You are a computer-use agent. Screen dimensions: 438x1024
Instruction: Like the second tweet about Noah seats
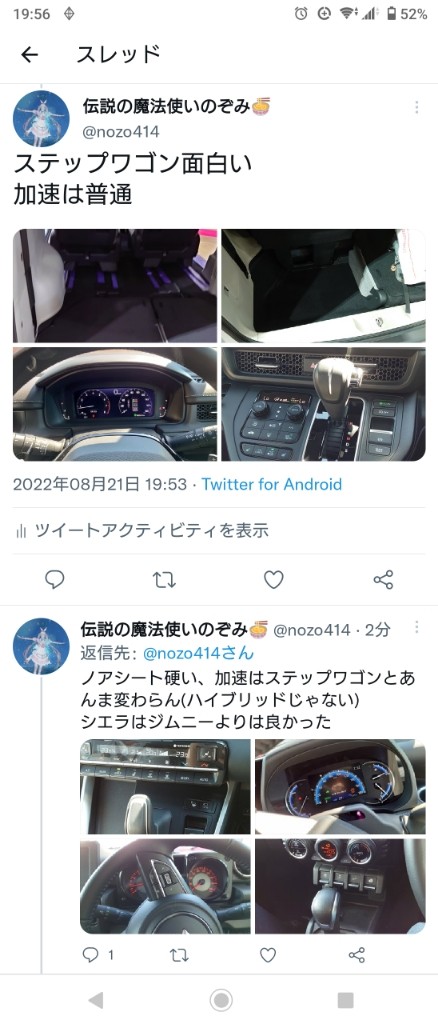click(268, 955)
